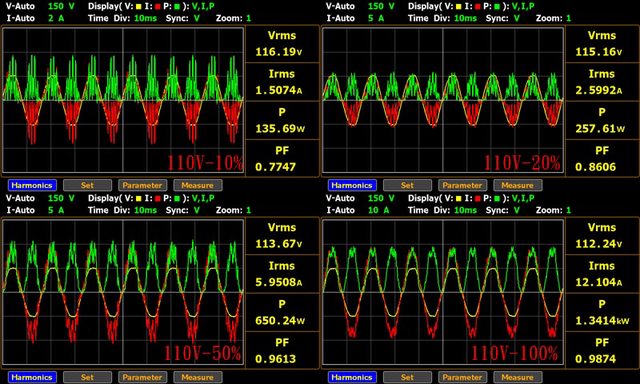Image resolution: width=640 pixels, height=384 pixels.
Task: Select Measure in the 110V-100% panel
Action: tap(518, 377)
